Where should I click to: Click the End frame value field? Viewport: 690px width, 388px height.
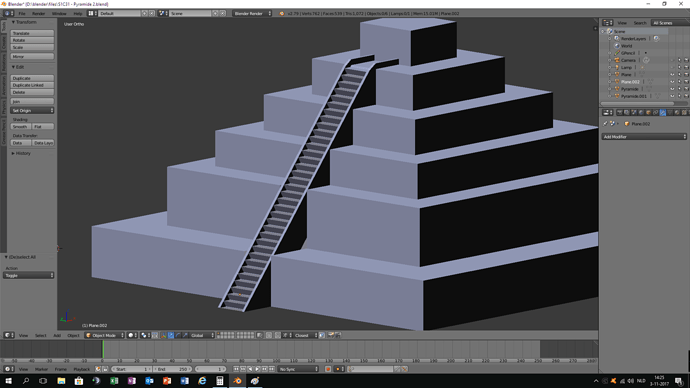pos(173,369)
